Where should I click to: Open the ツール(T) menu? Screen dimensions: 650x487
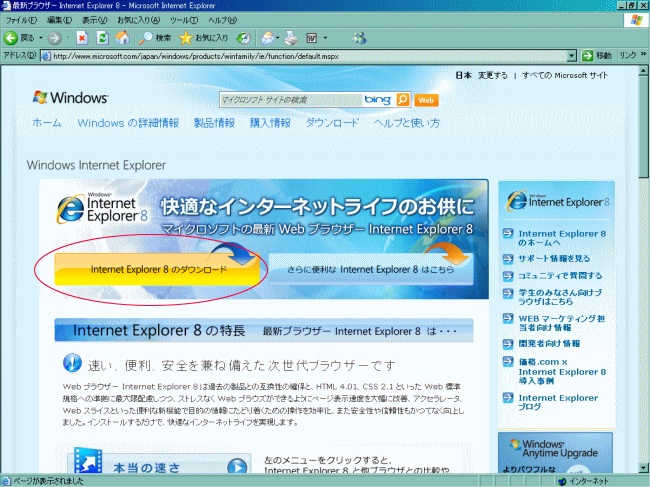click(x=184, y=20)
